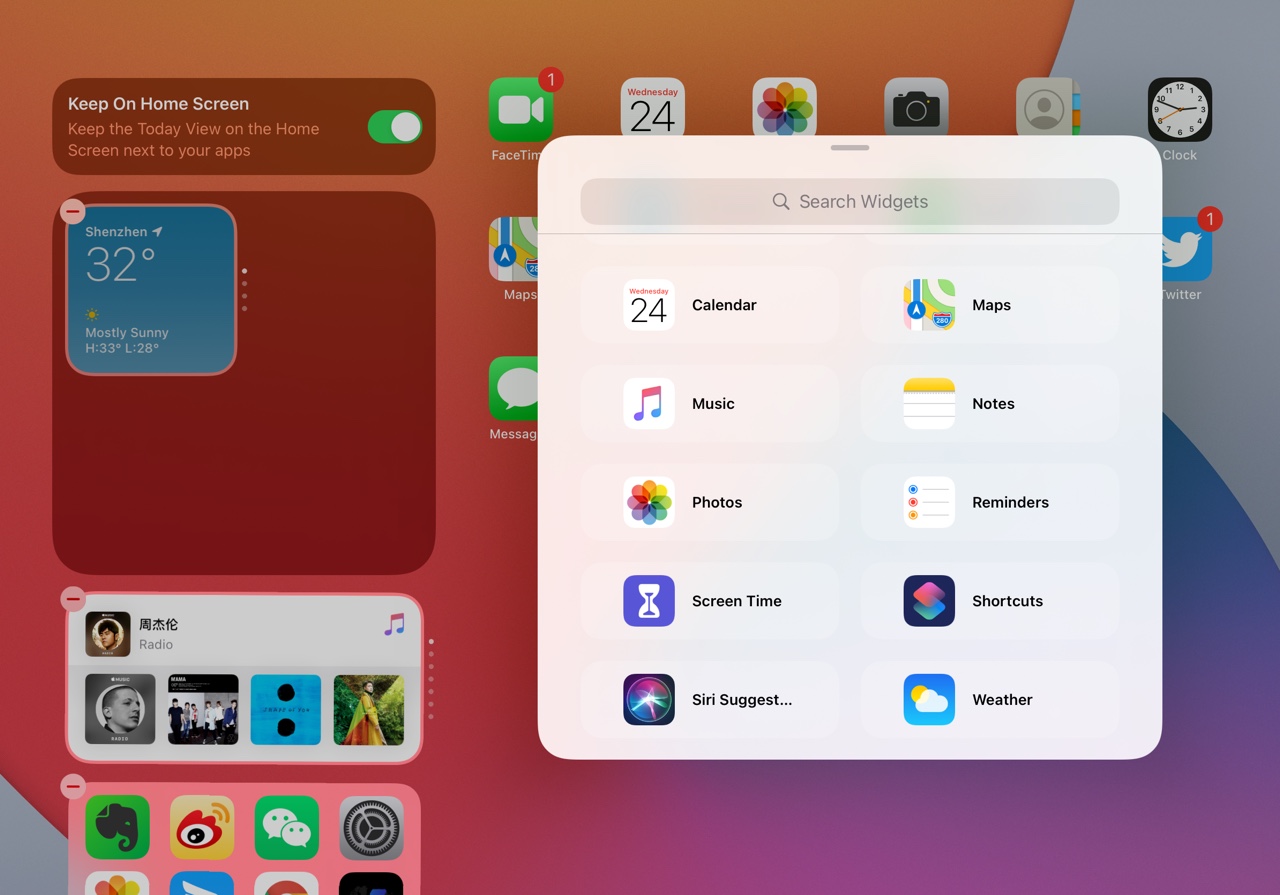Select the Calendar widget entry

(x=709, y=305)
